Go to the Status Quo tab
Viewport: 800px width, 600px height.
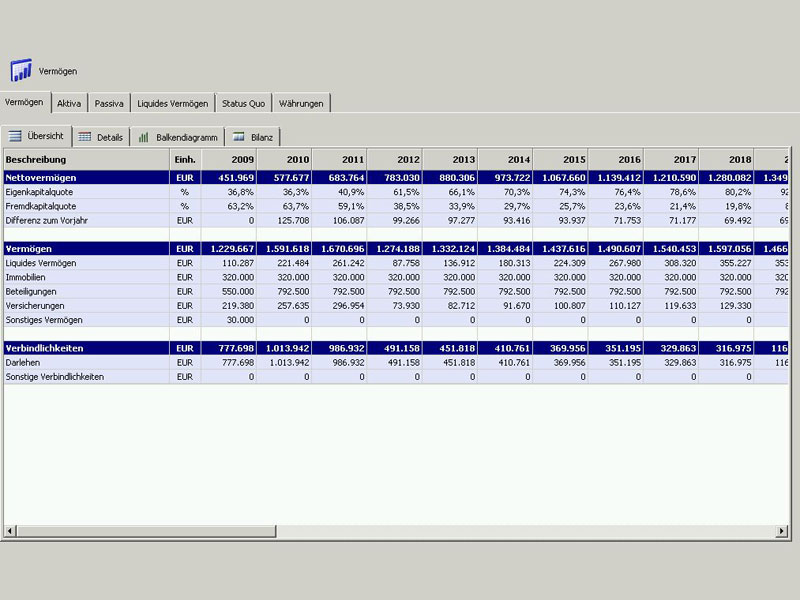243,103
